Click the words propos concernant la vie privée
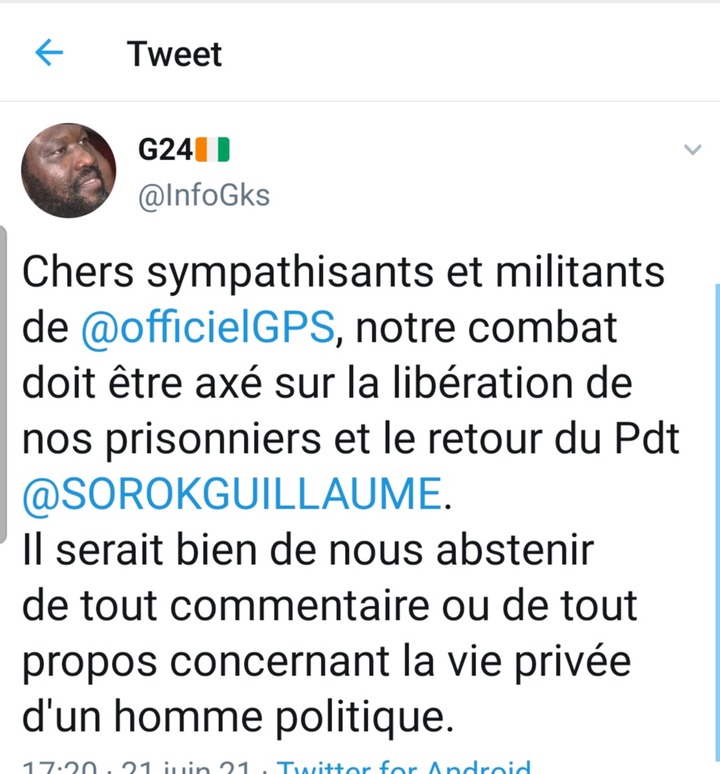Image resolution: width=720 pixels, height=774 pixels. 327,661
